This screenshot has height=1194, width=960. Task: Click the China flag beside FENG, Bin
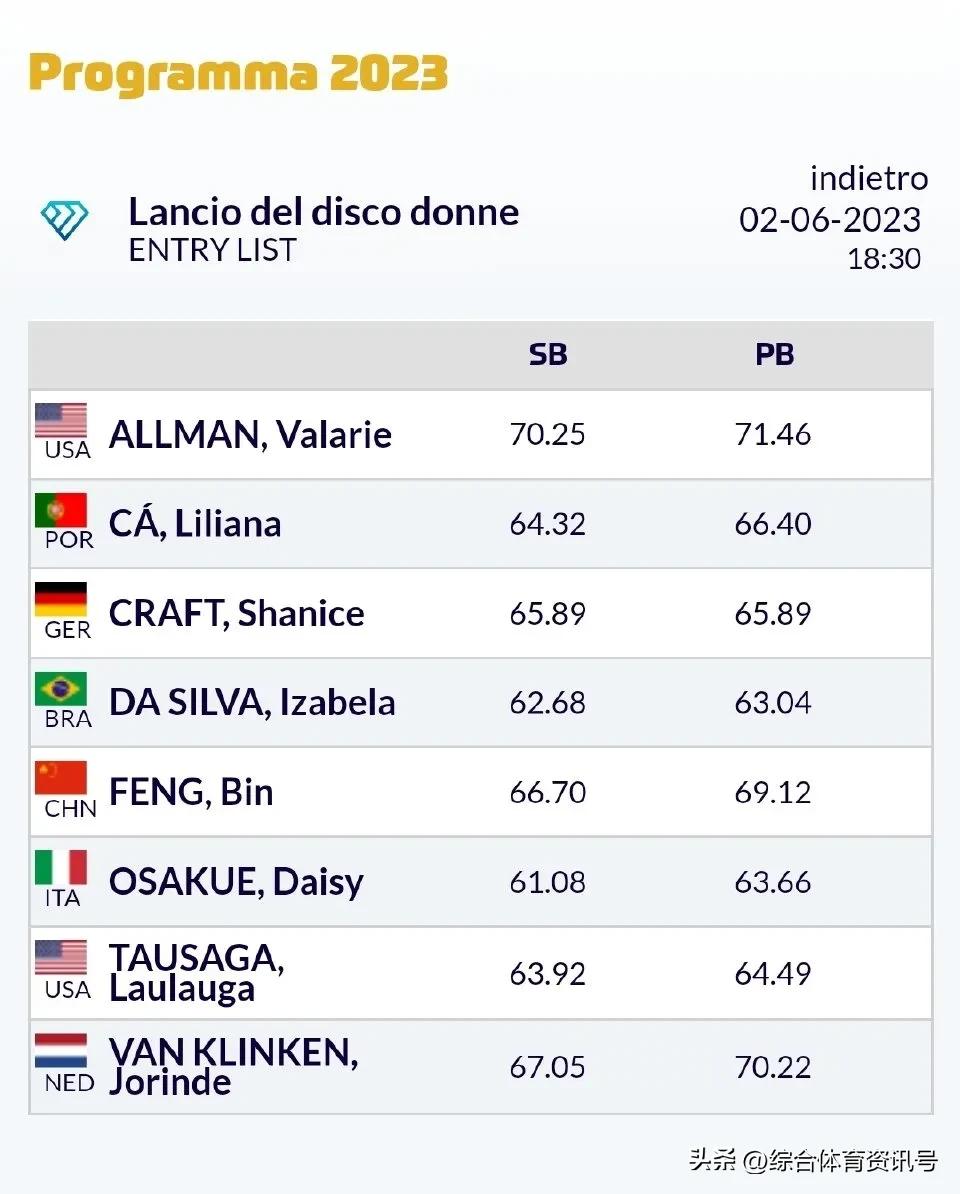click(61, 778)
